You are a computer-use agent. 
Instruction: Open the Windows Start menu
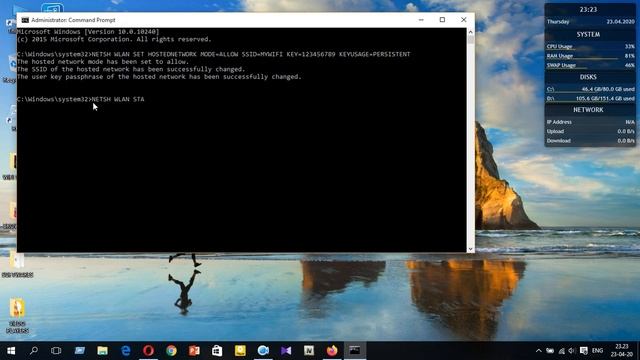[11, 351]
